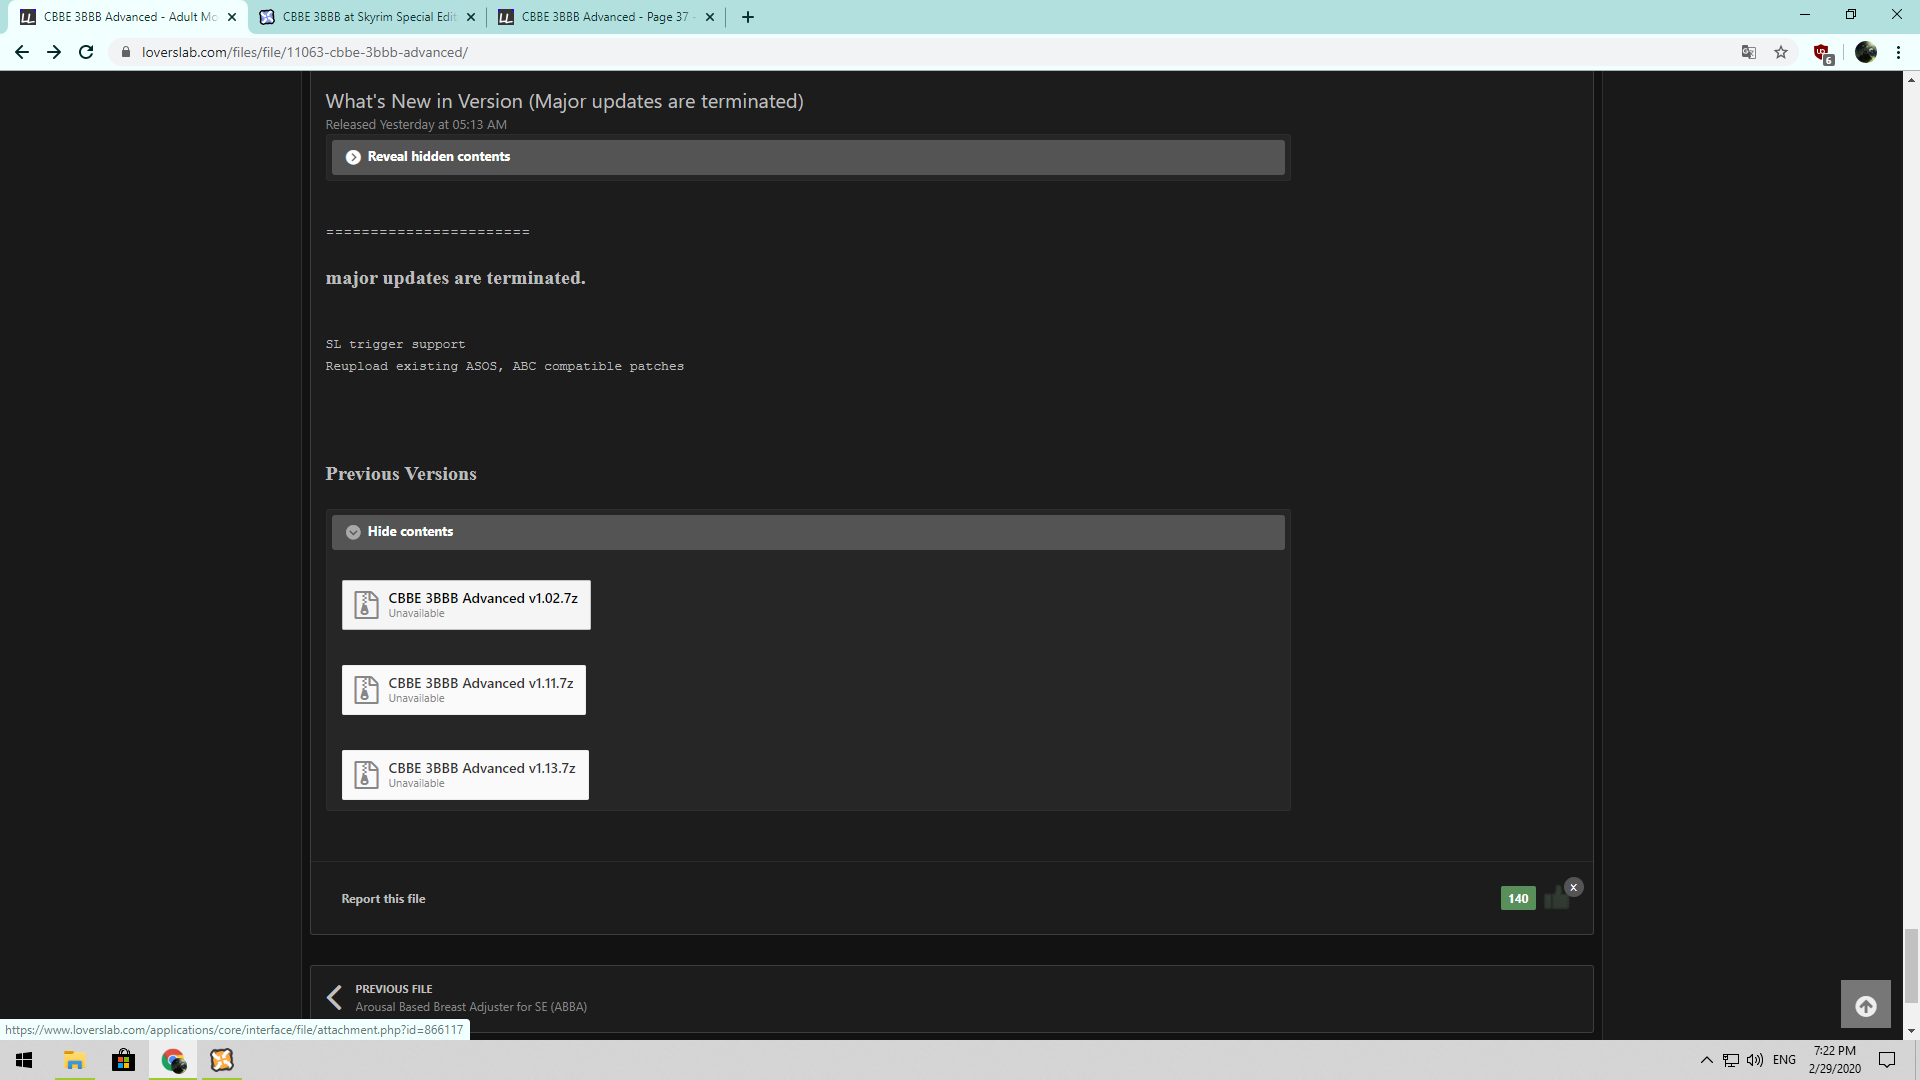Click 'Reupload existing ASOS, ABC compatible patches' line
The width and height of the screenshot is (1920, 1080).
click(x=505, y=367)
